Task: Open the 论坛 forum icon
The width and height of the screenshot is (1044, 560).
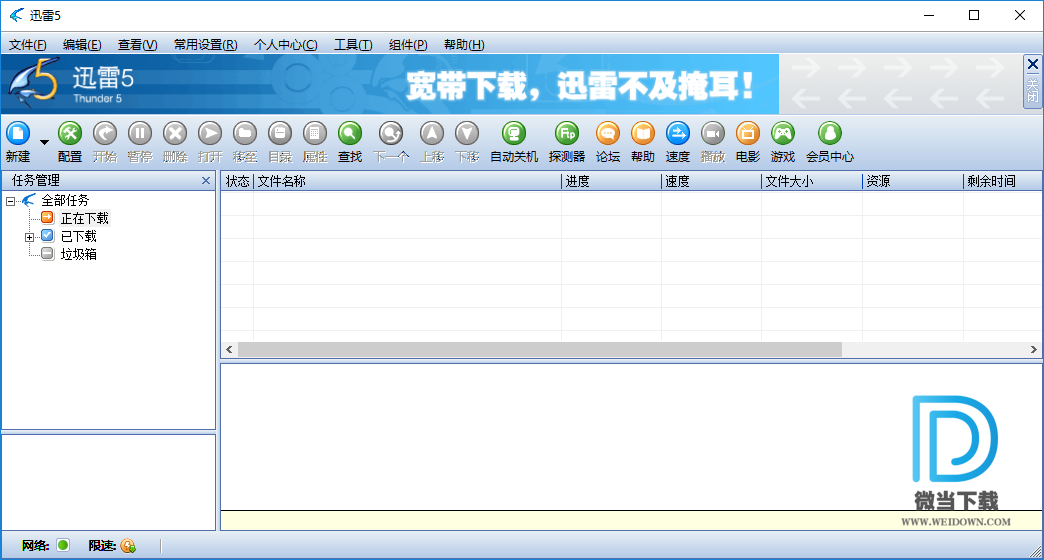Action: click(608, 134)
